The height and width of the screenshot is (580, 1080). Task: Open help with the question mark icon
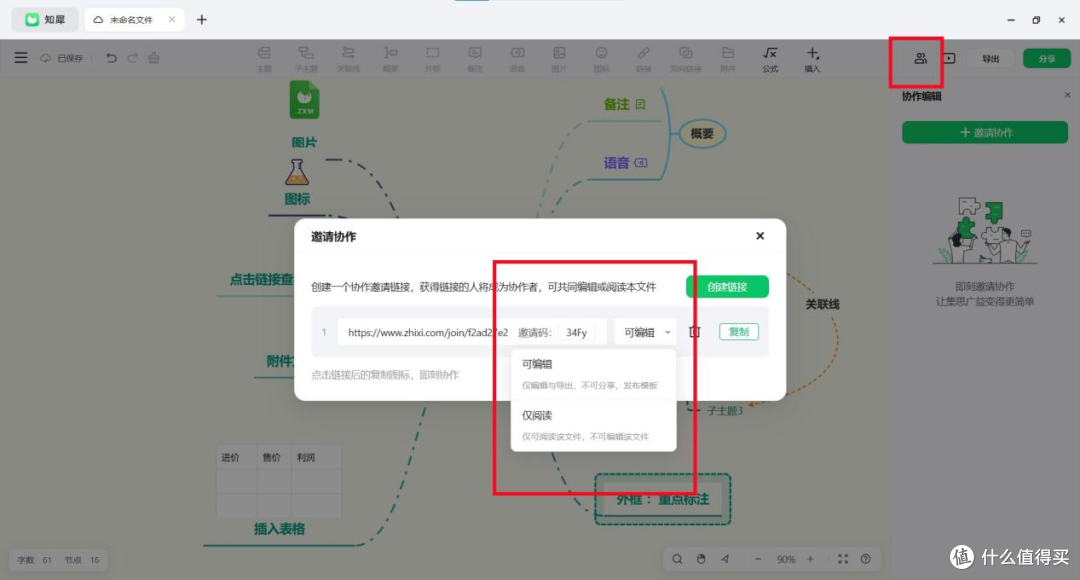point(866,559)
